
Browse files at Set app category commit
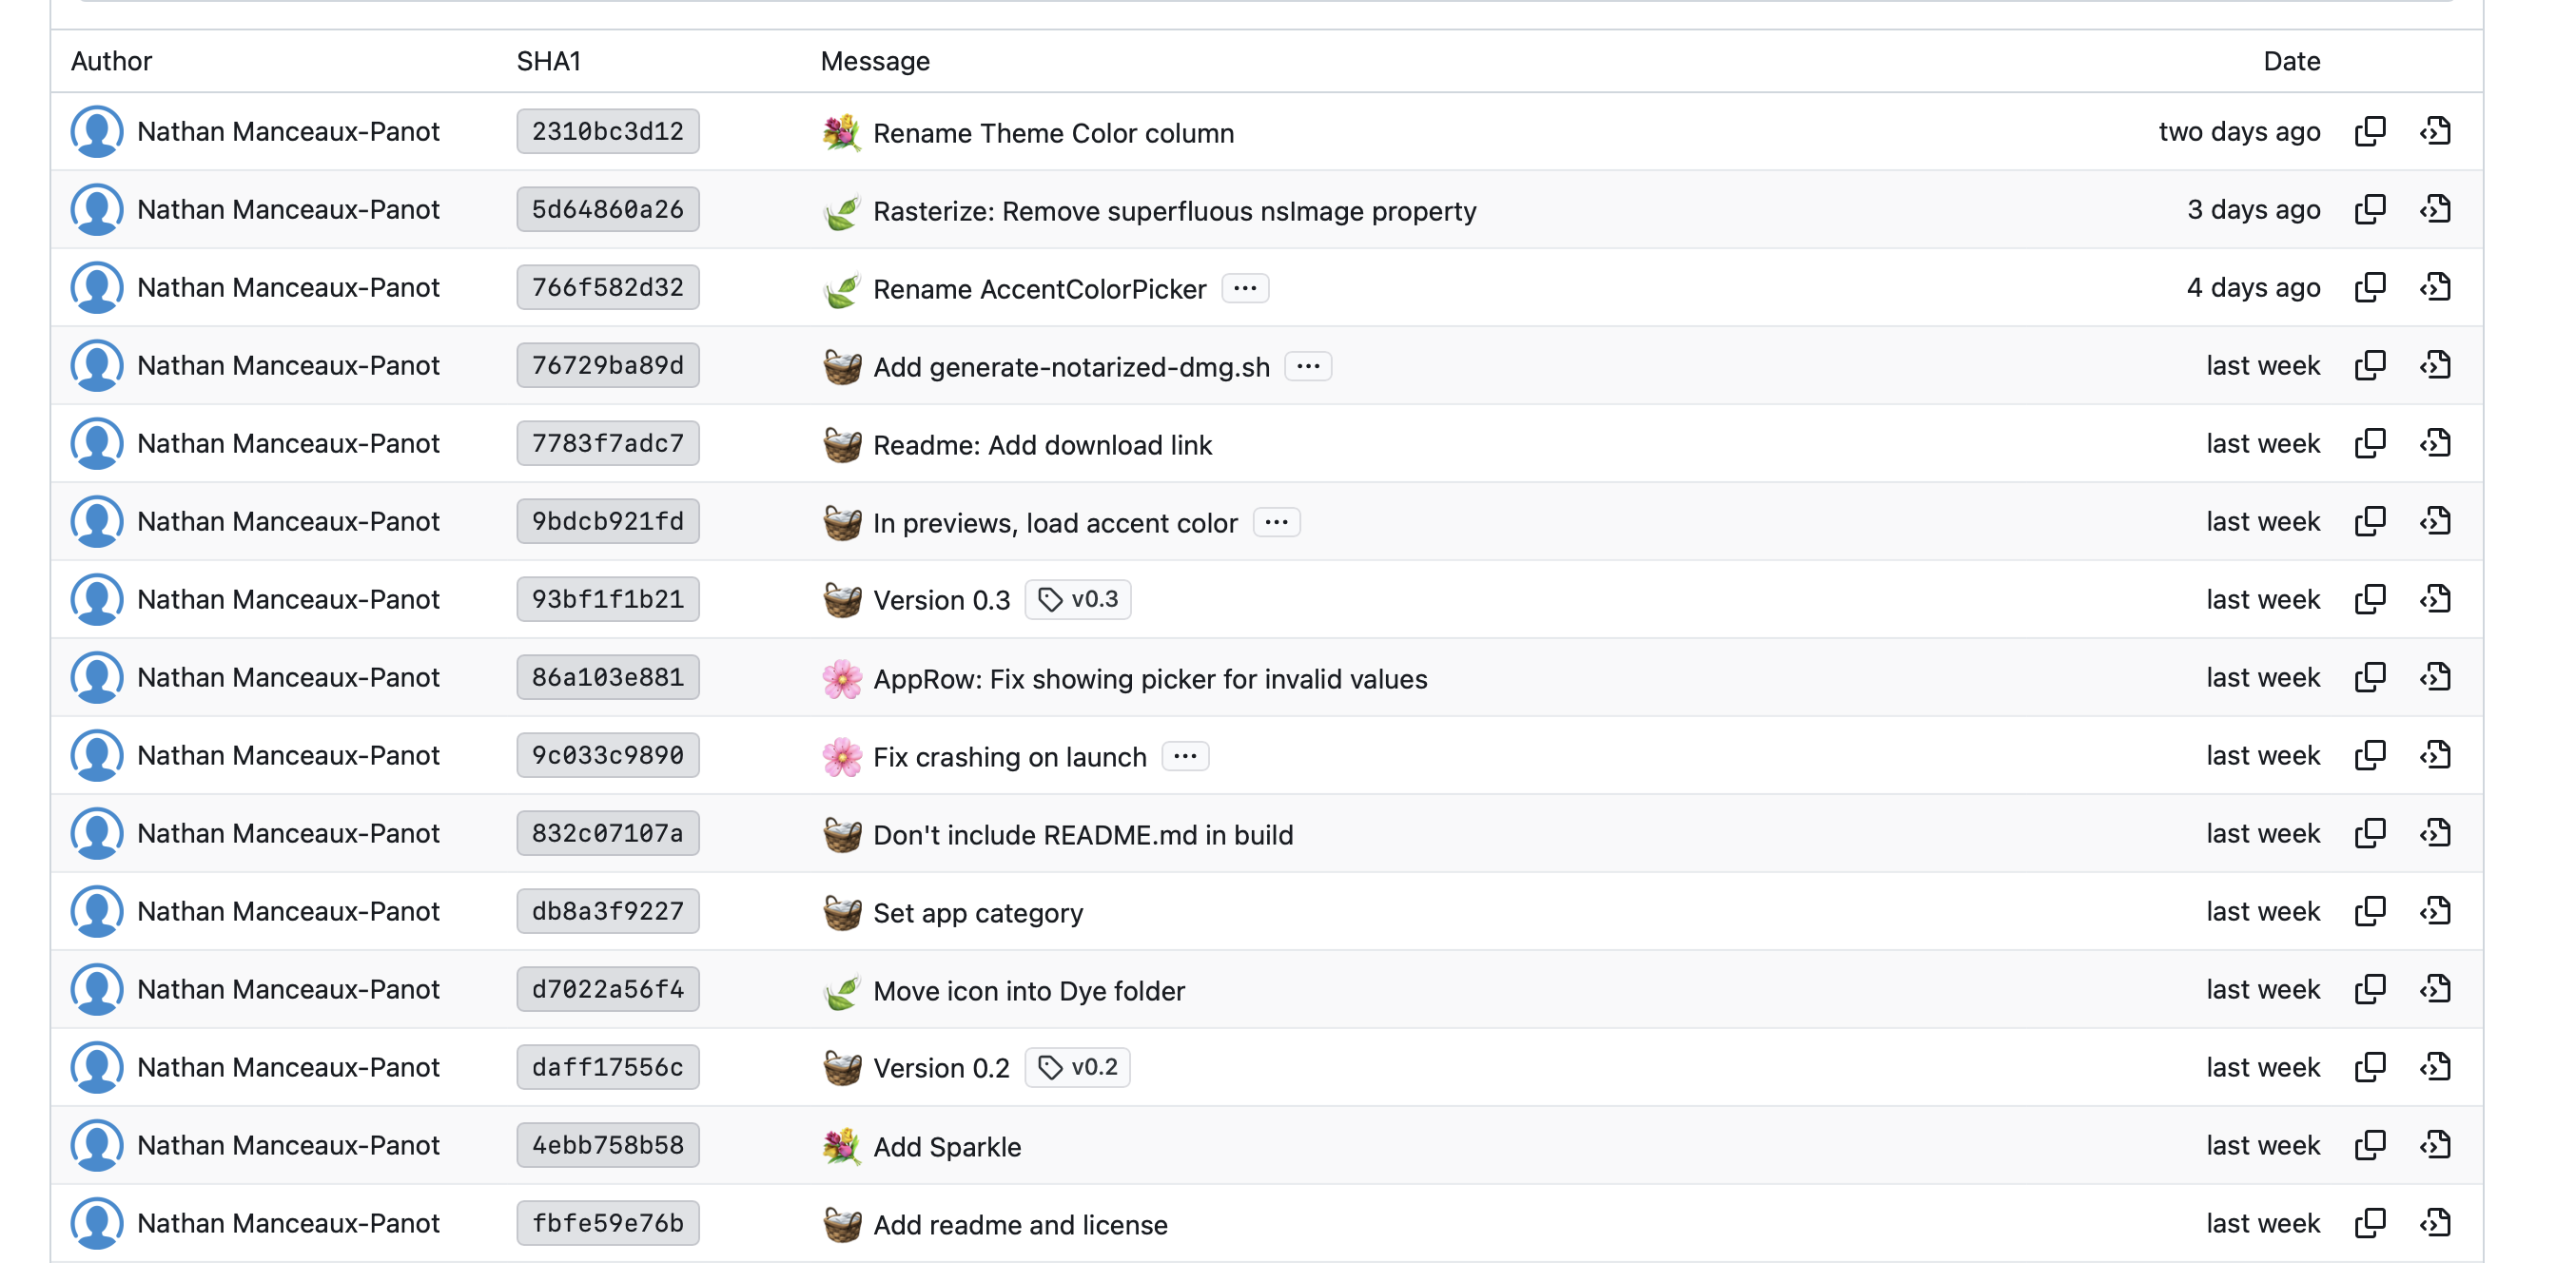pos(2434,911)
